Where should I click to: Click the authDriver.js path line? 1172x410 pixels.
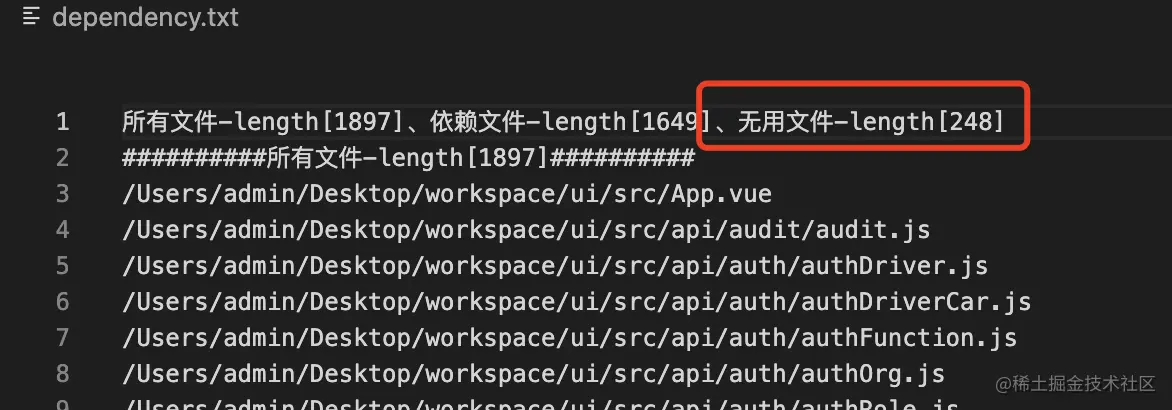555,266
